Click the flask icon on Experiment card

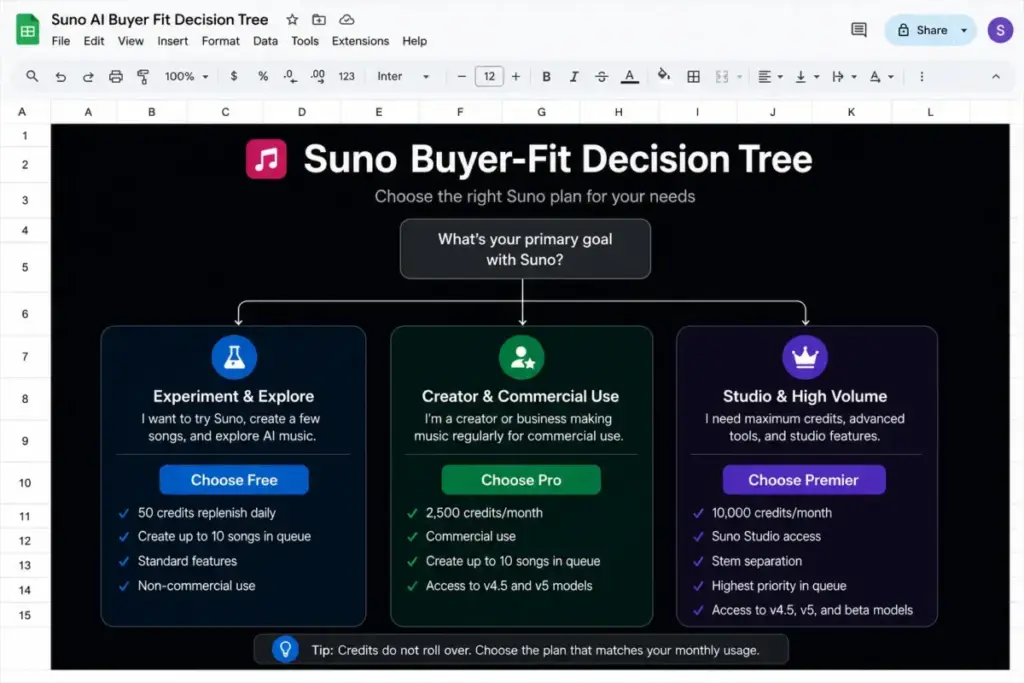coord(234,357)
